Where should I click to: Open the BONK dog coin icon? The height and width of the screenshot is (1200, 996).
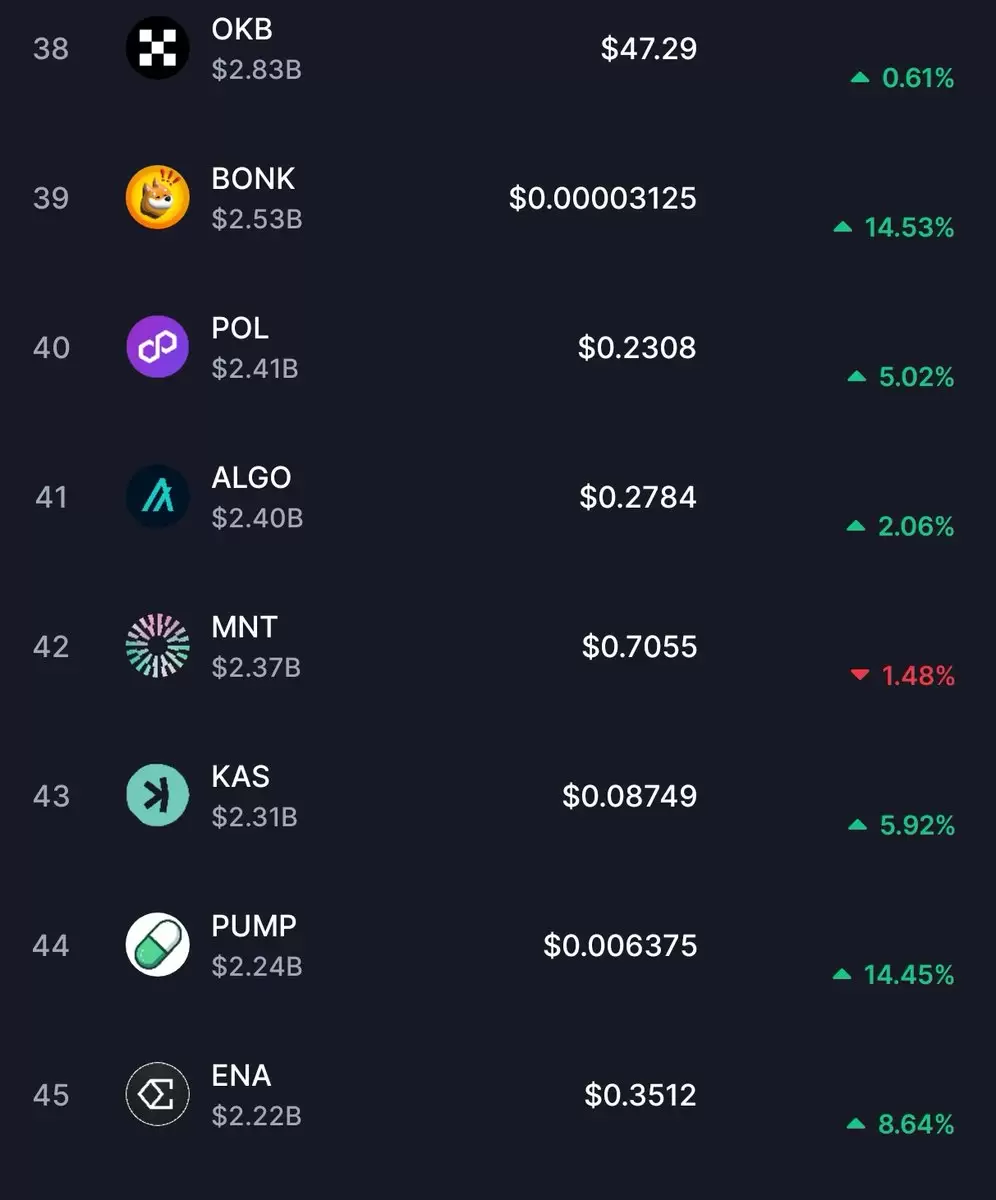coord(157,197)
